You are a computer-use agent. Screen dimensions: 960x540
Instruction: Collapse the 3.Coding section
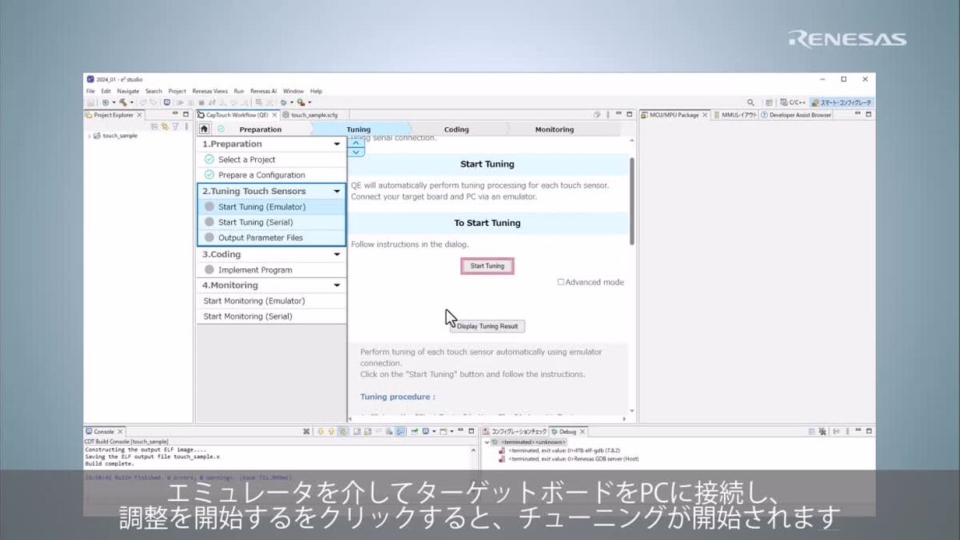pyautogui.click(x=337, y=254)
